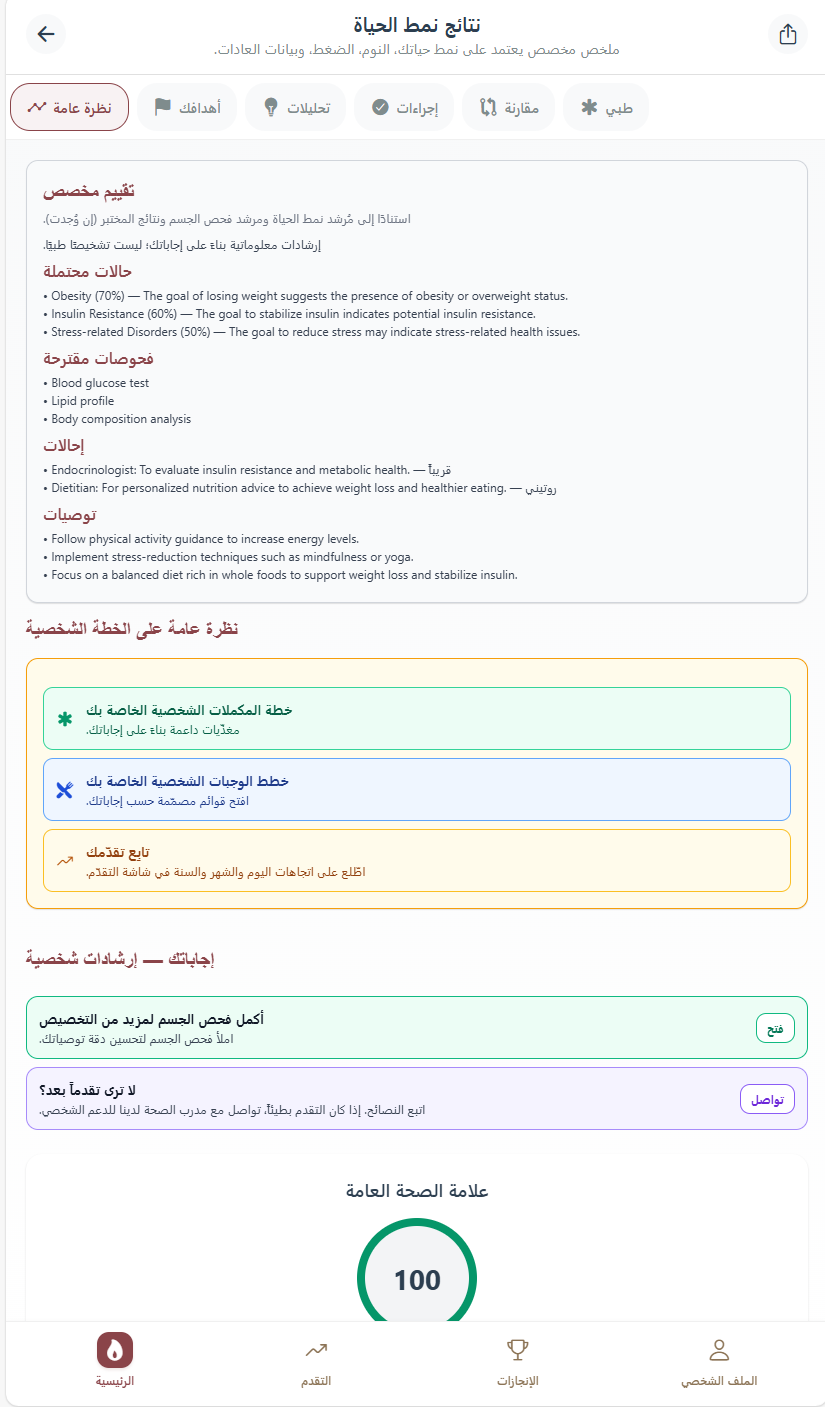825x1407 pixels.
Task: Open the الملف الشخصي person icon
Action: pyautogui.click(x=718, y=1350)
